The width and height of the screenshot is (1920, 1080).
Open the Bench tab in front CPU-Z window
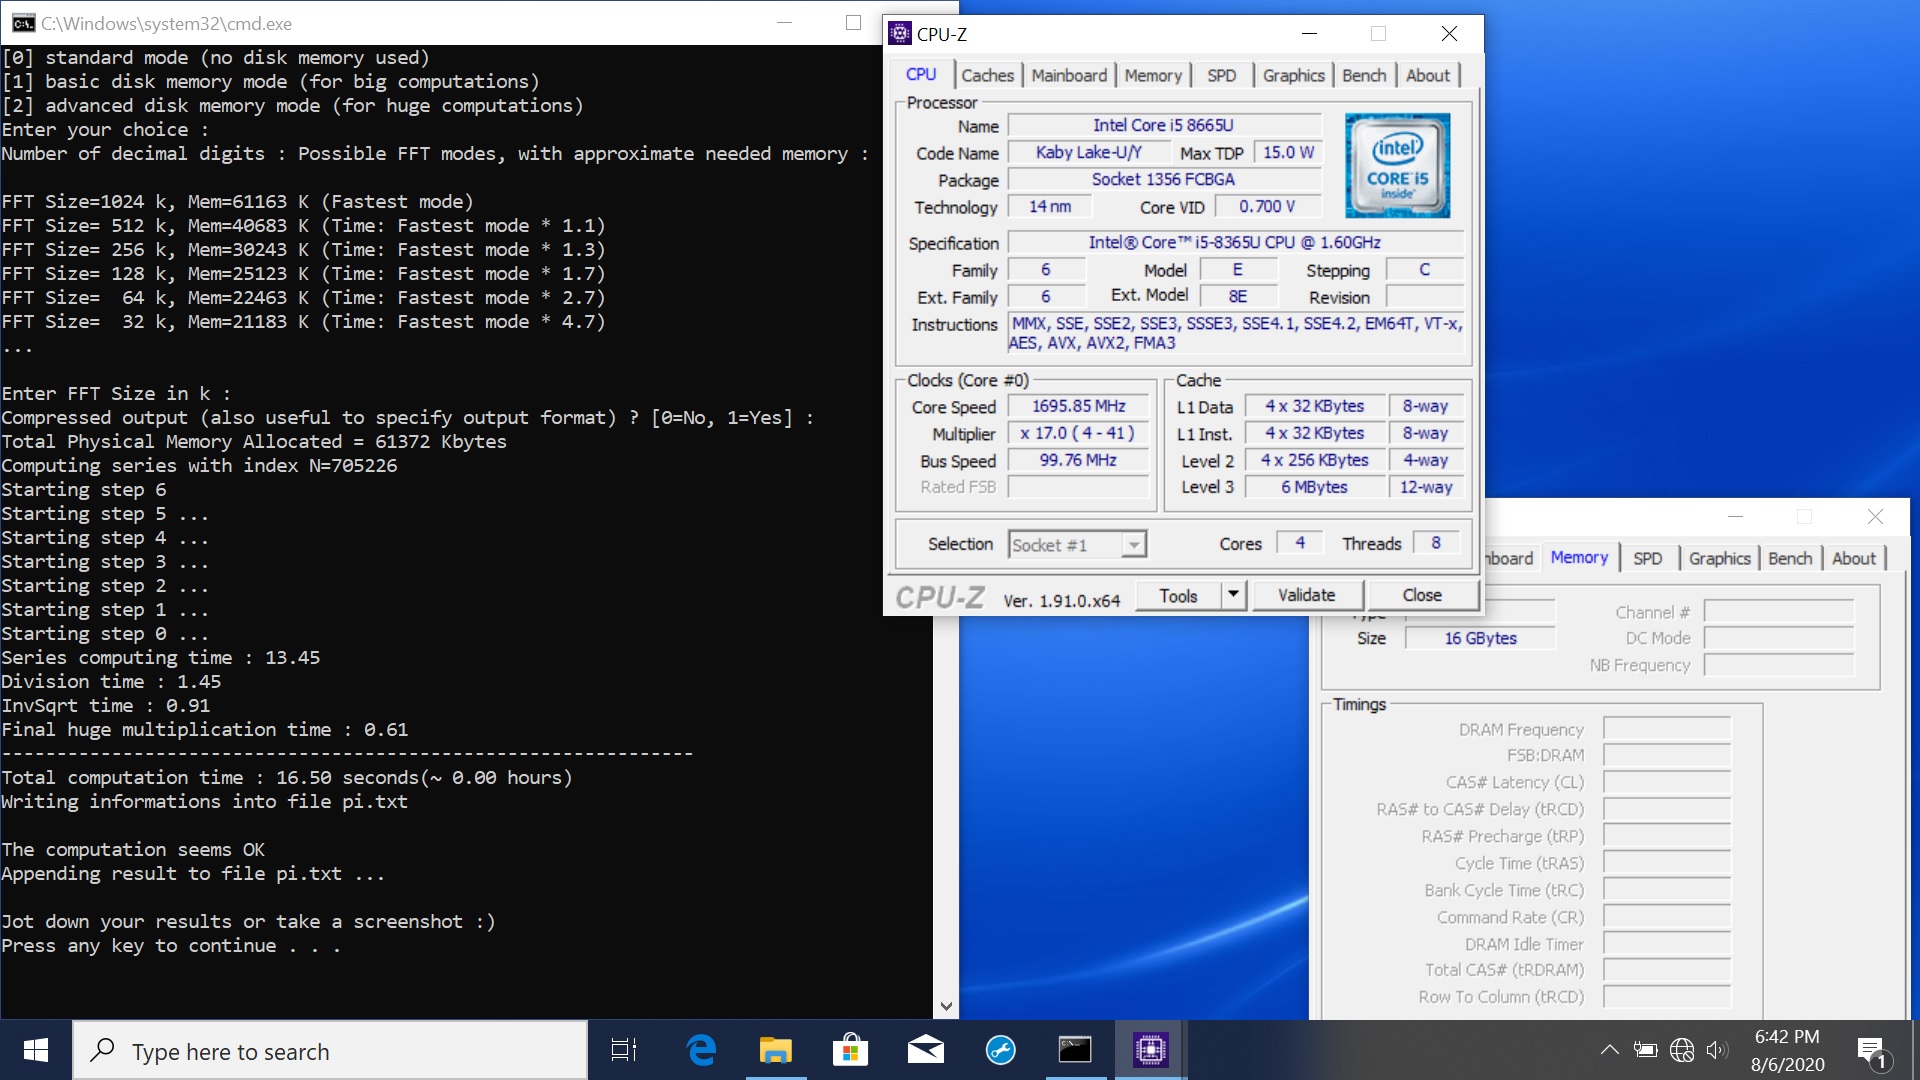pos(1364,76)
